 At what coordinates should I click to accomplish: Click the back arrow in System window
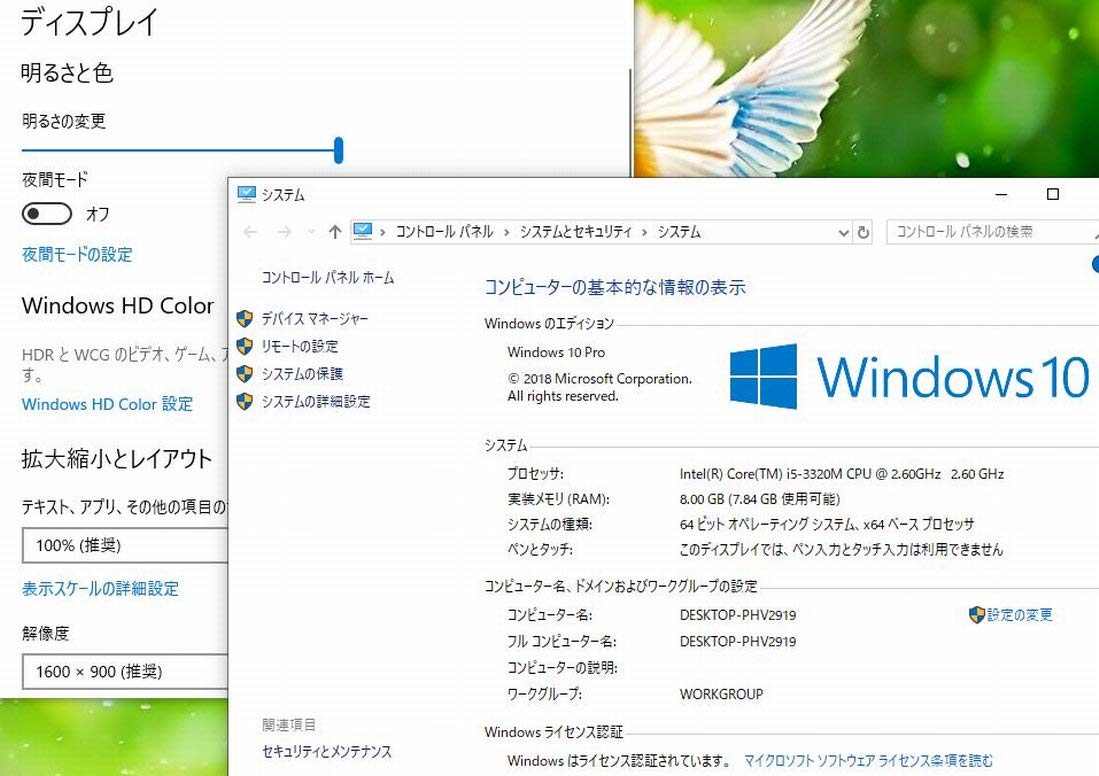point(250,232)
